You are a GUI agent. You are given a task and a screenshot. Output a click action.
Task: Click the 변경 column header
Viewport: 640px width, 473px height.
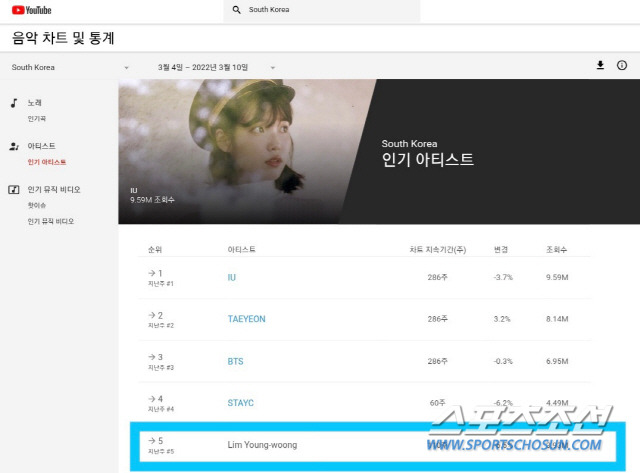(x=501, y=249)
